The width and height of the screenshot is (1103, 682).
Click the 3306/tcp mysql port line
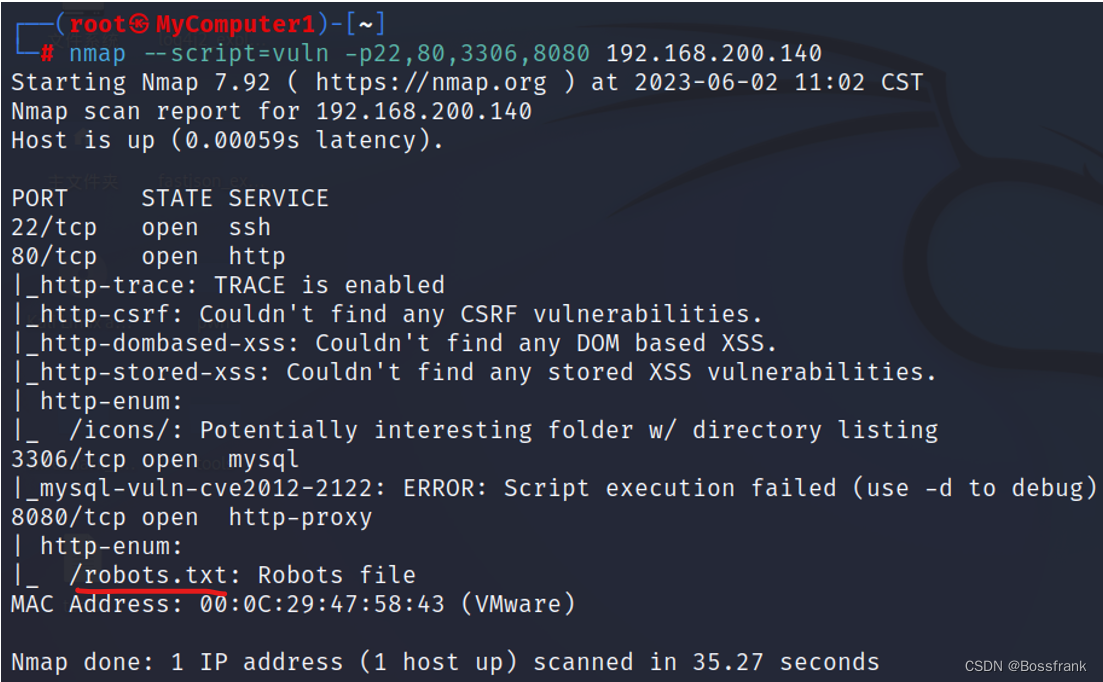click(x=155, y=459)
